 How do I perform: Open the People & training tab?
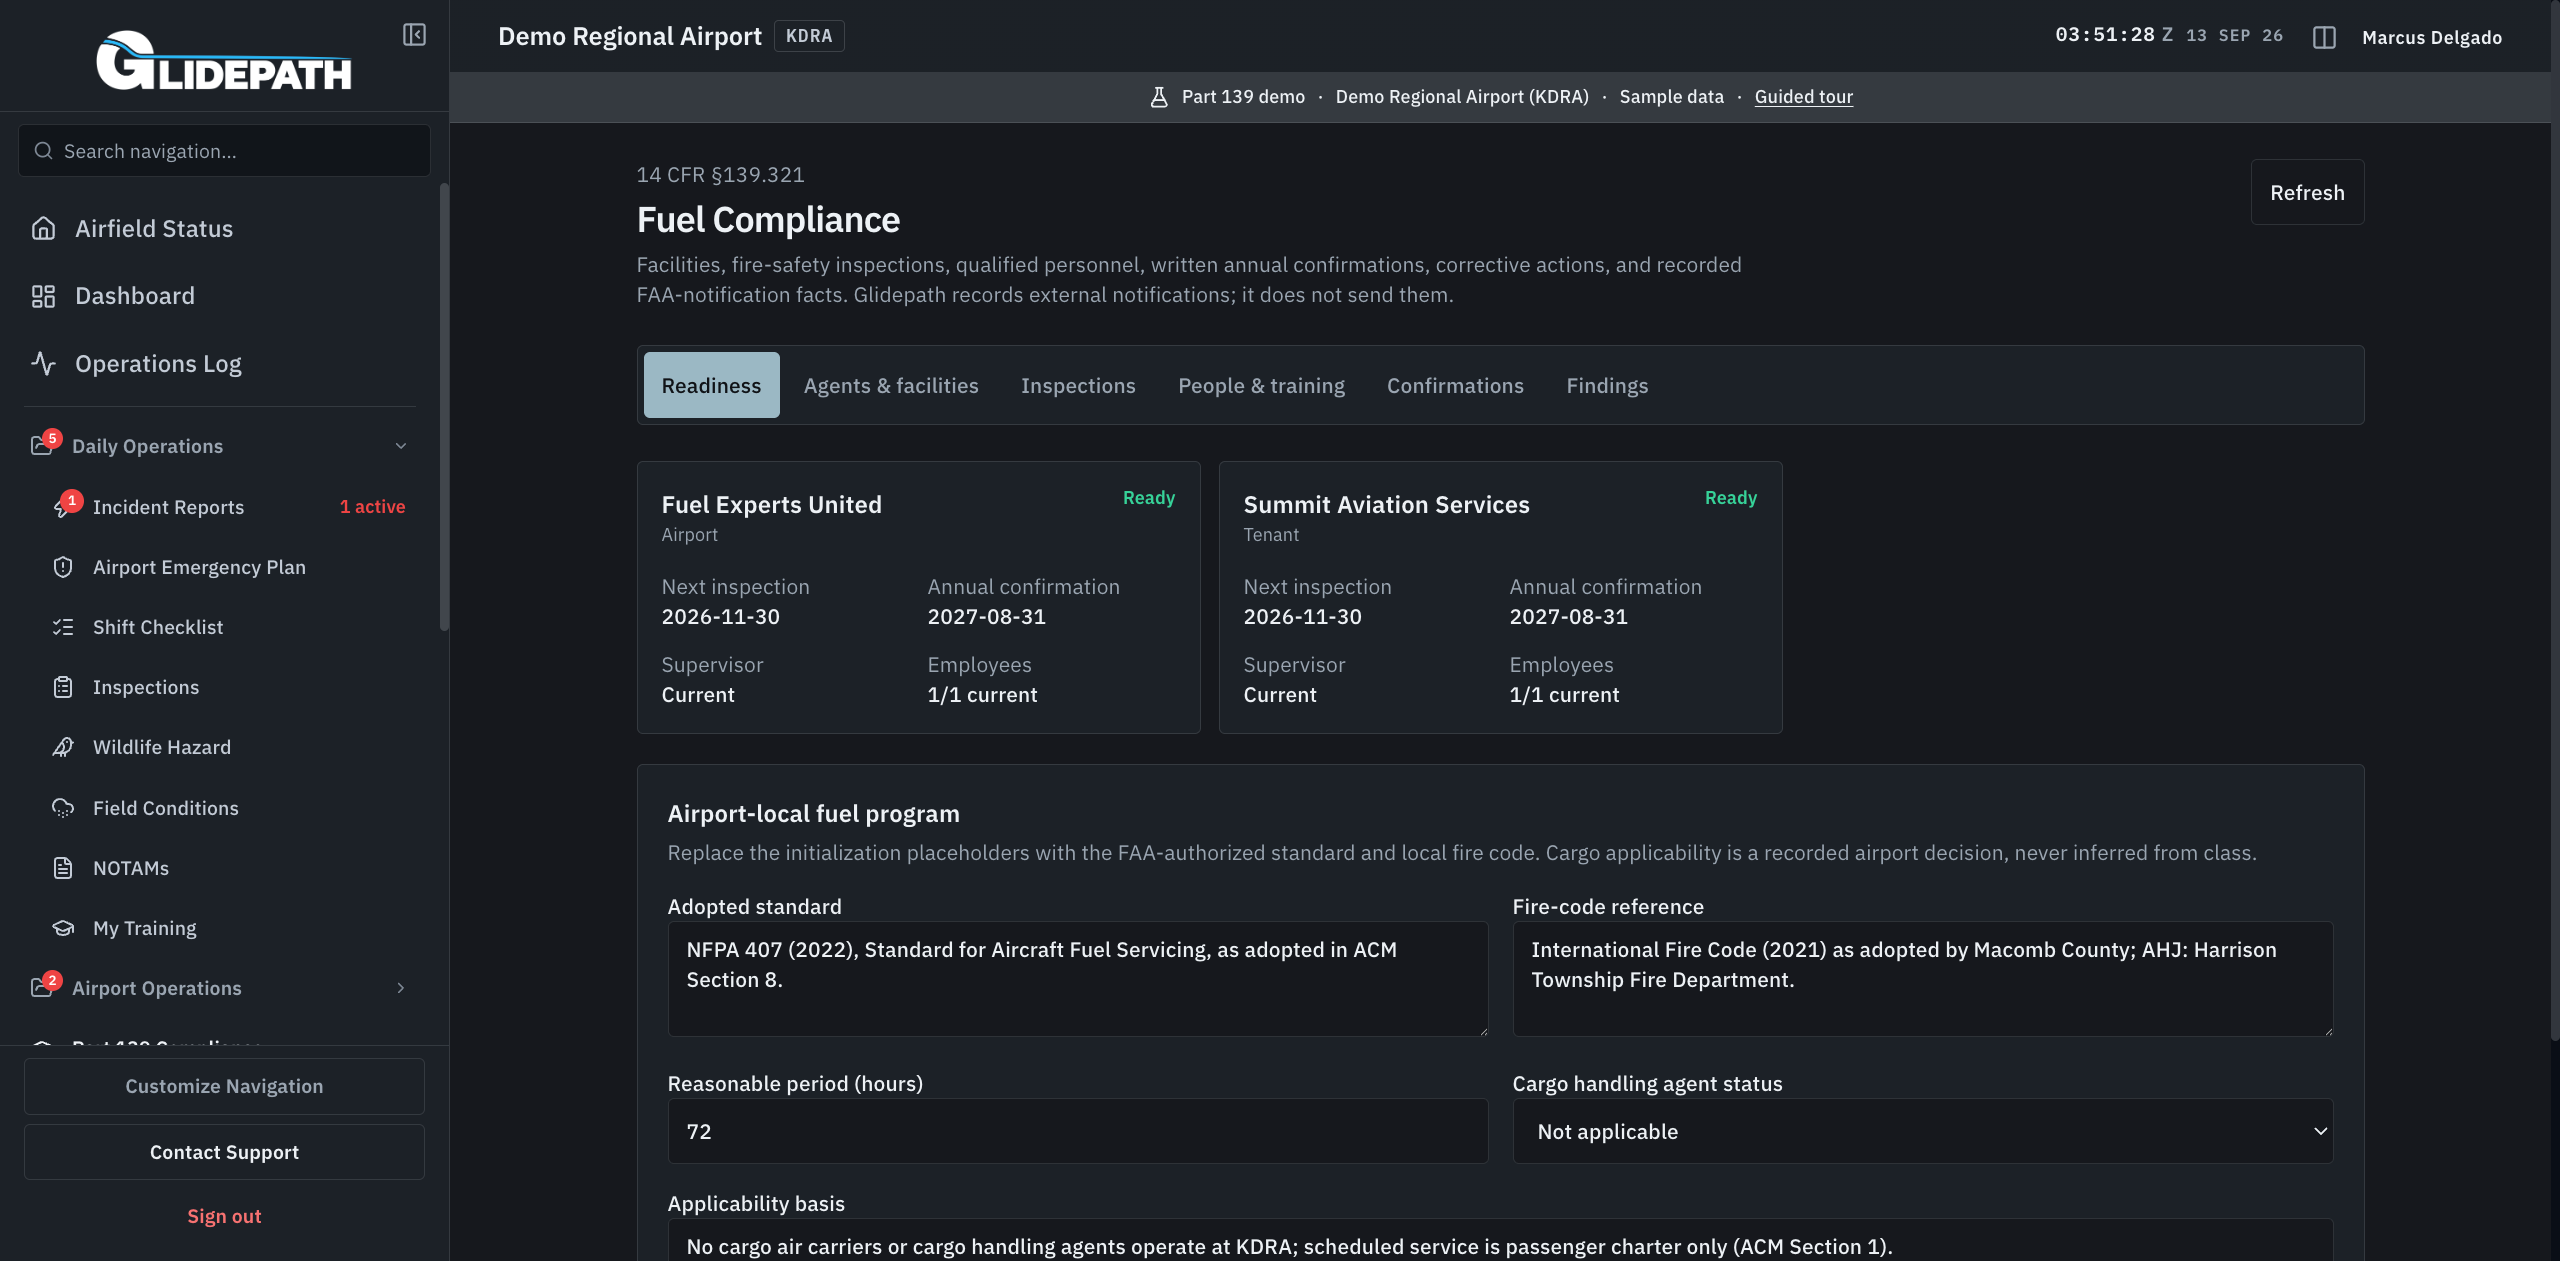(x=1261, y=385)
